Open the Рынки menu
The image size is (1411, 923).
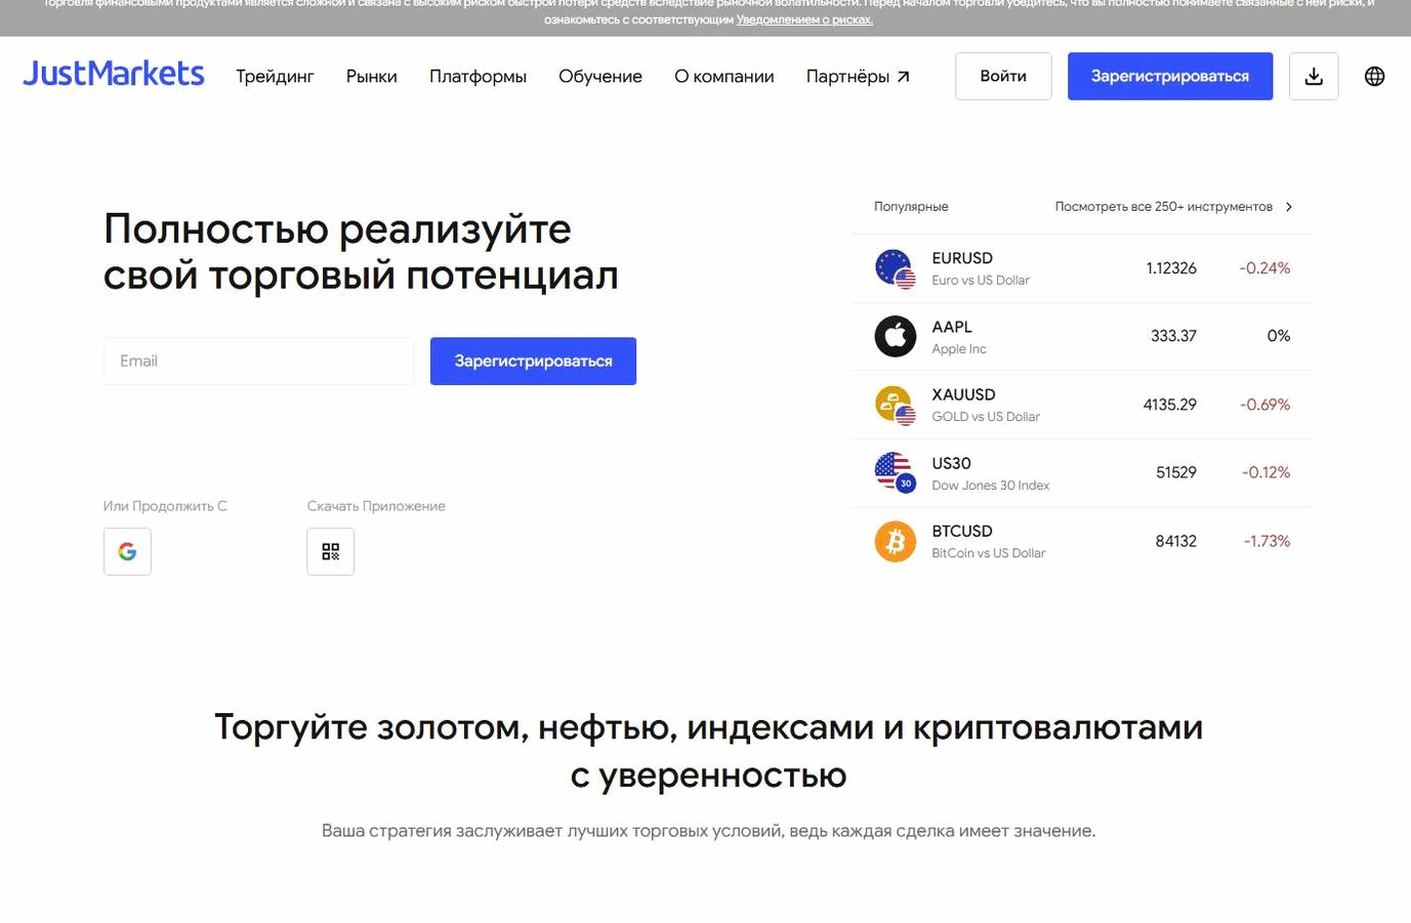(371, 76)
